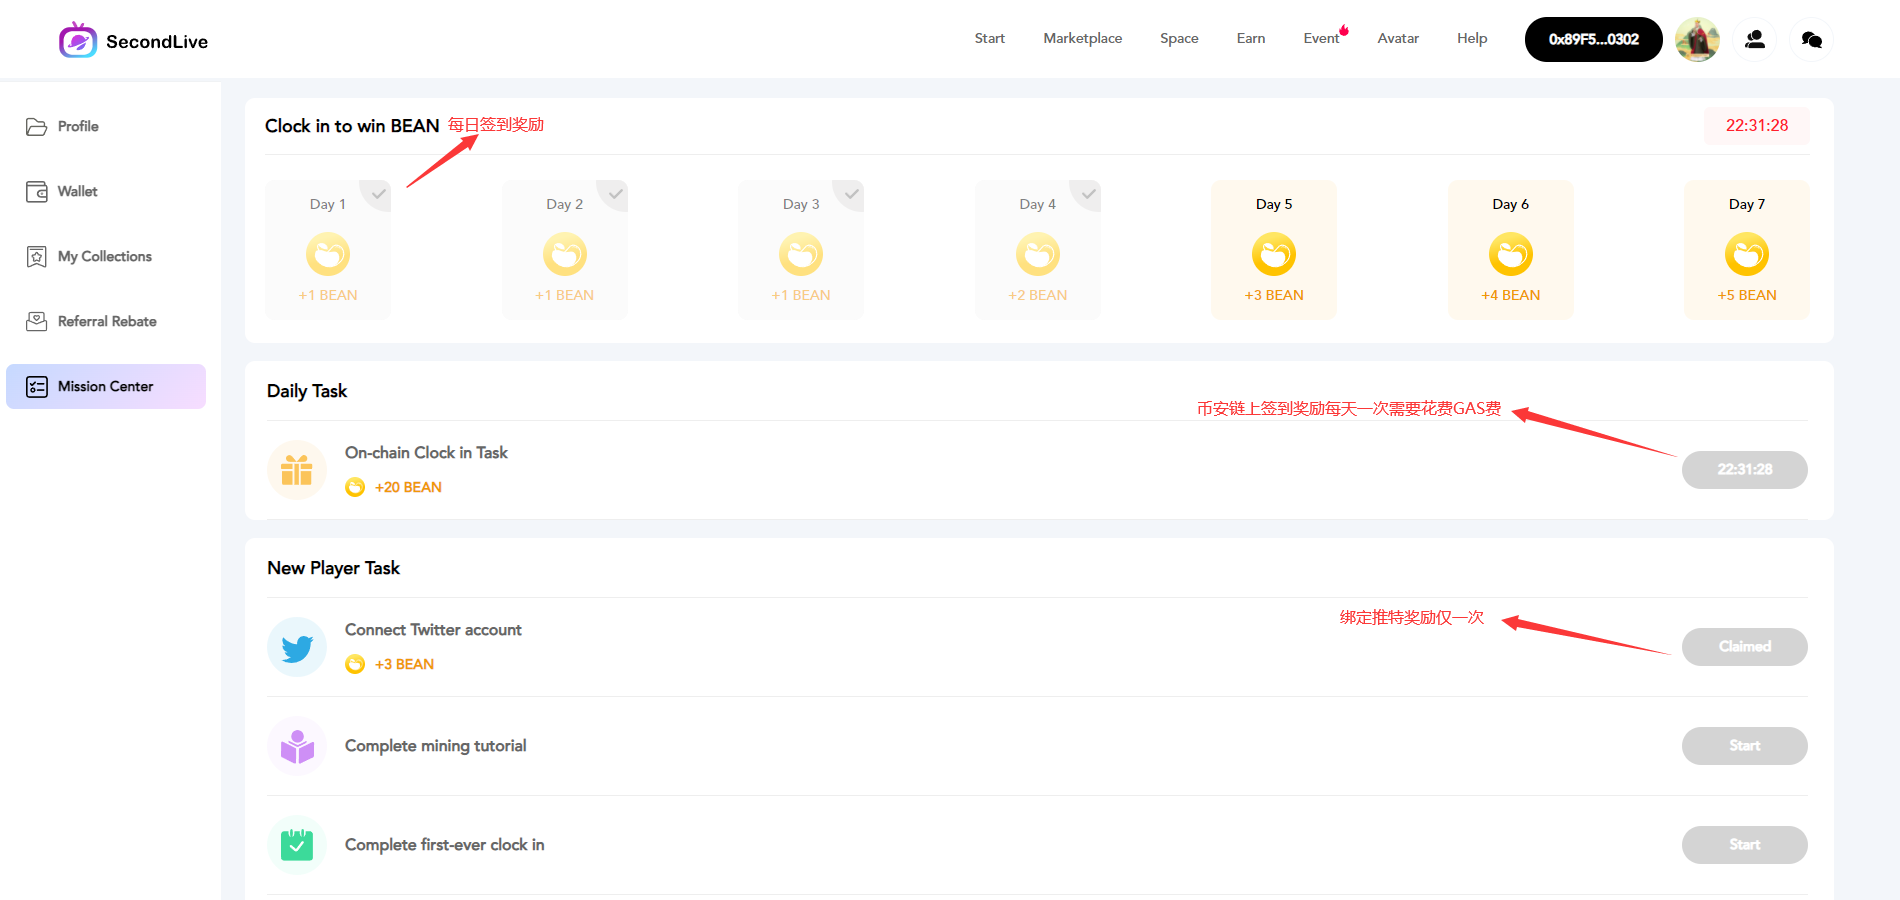Click the profile avatar picture
The width and height of the screenshot is (1900, 900).
[1697, 40]
